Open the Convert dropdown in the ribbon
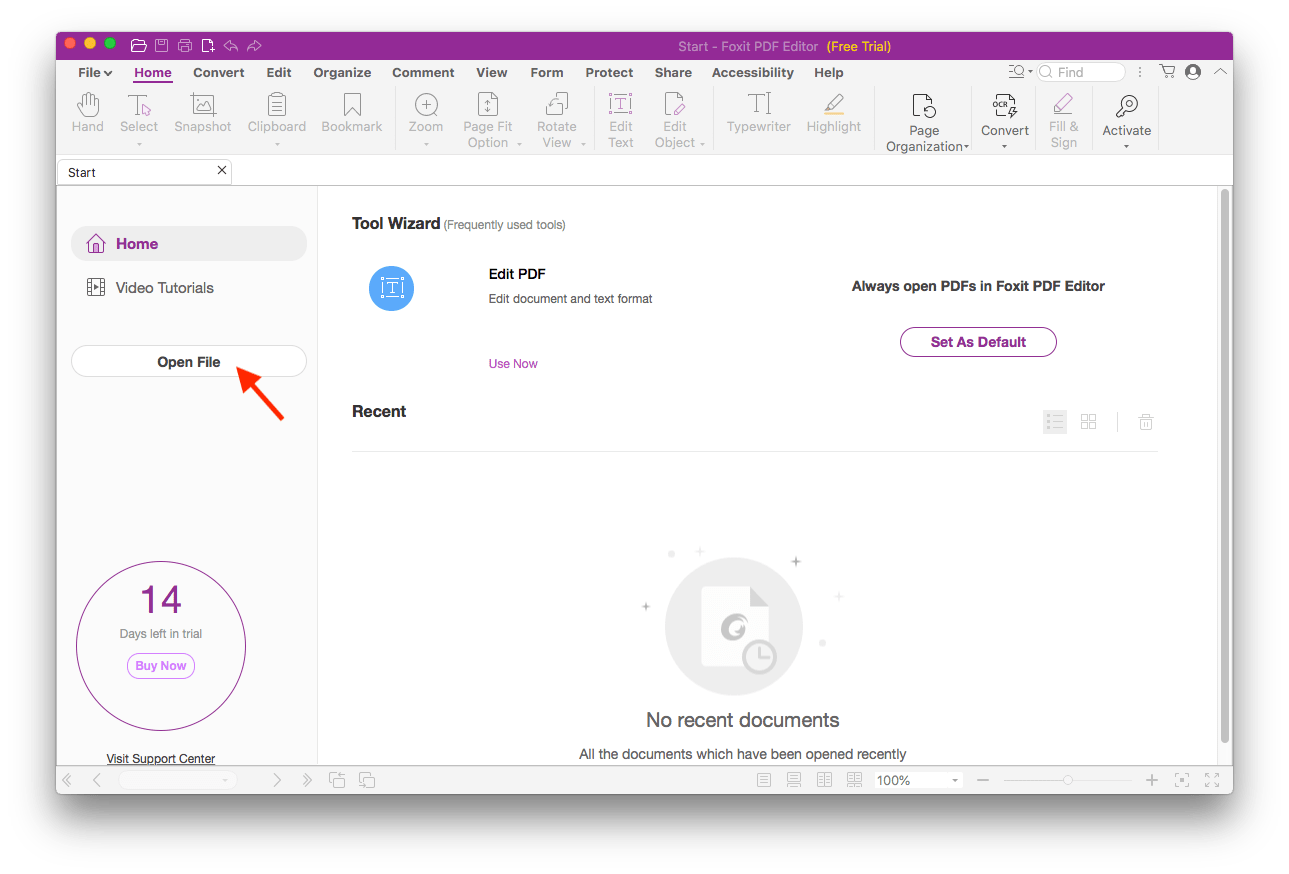 point(1004,118)
